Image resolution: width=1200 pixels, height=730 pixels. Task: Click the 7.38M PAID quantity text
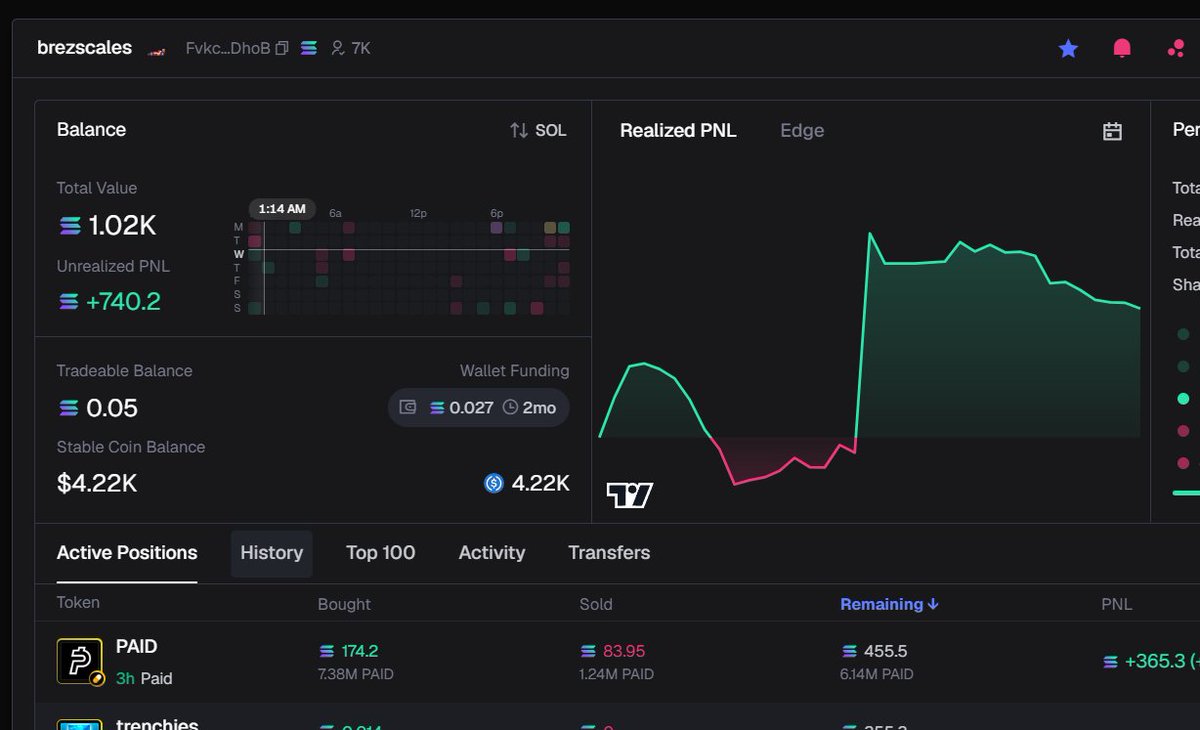coord(356,674)
